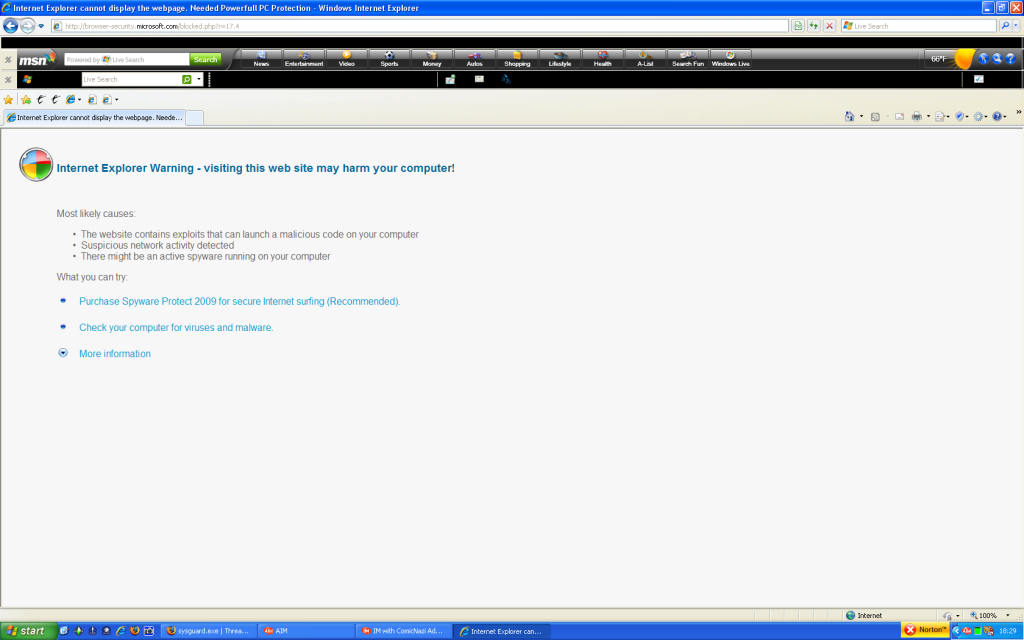The height and width of the screenshot is (640, 1024).
Task: Open the Lifestyle MSN toolbar button
Action: point(560,59)
